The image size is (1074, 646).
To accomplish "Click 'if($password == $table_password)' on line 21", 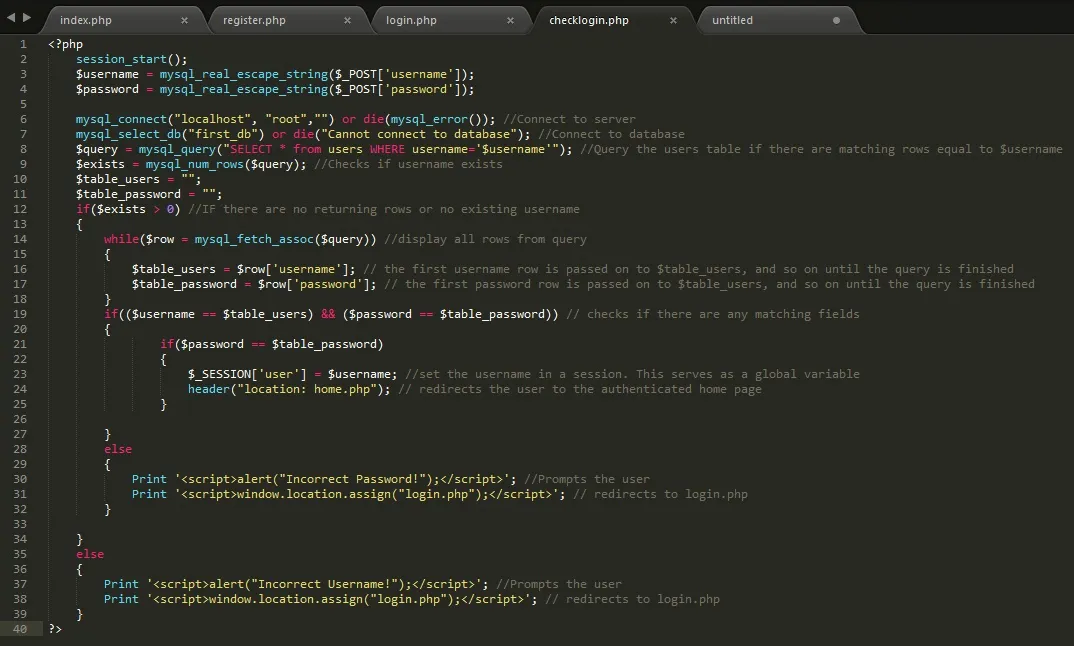I will pyautogui.click(x=272, y=344).
